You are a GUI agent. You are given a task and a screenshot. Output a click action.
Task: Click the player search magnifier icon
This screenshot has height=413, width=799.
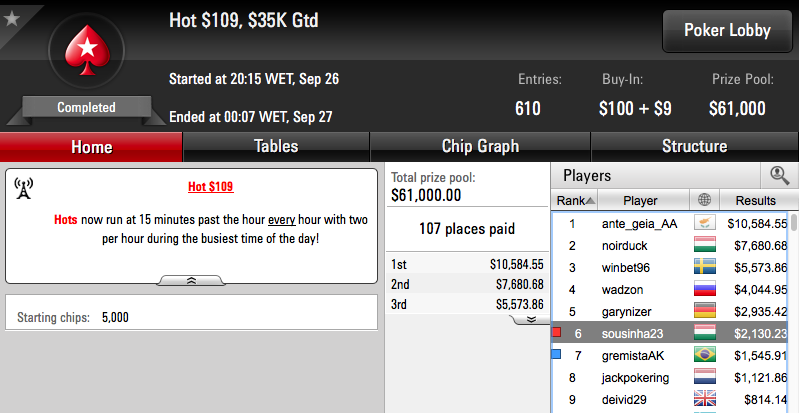tap(779, 176)
